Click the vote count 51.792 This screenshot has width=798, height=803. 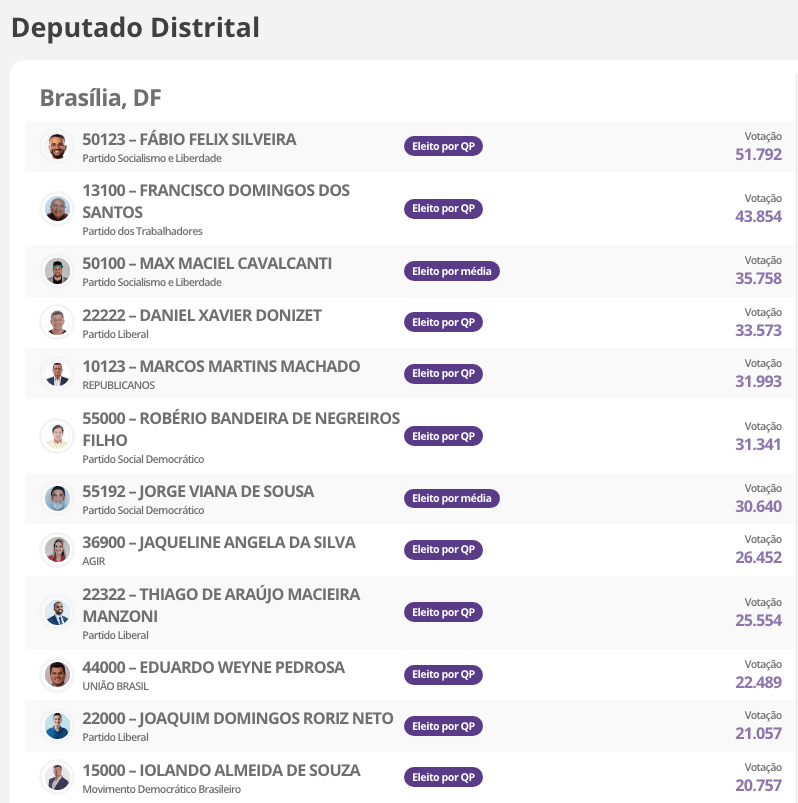758,154
